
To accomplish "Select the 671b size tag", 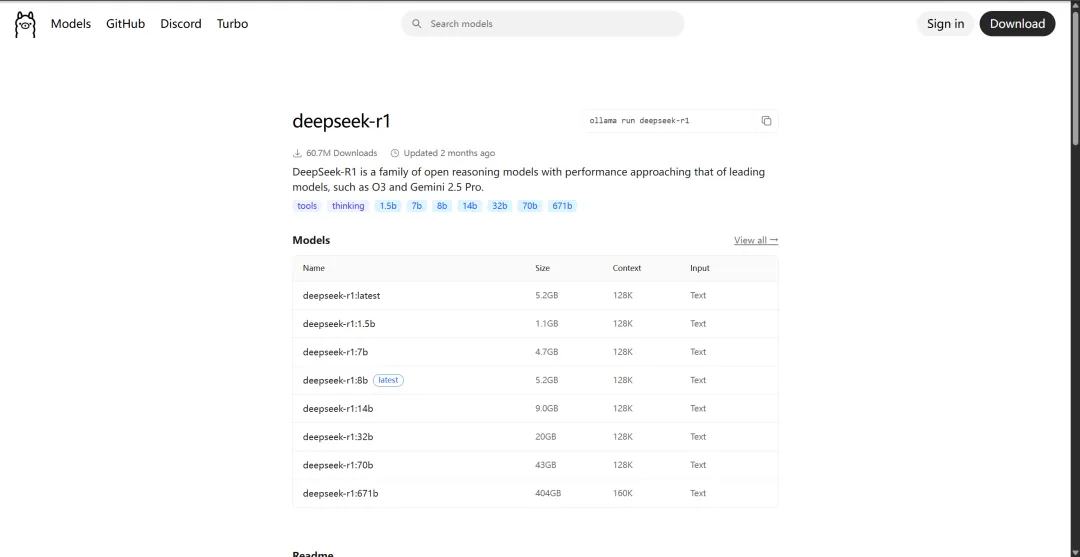I will 562,206.
